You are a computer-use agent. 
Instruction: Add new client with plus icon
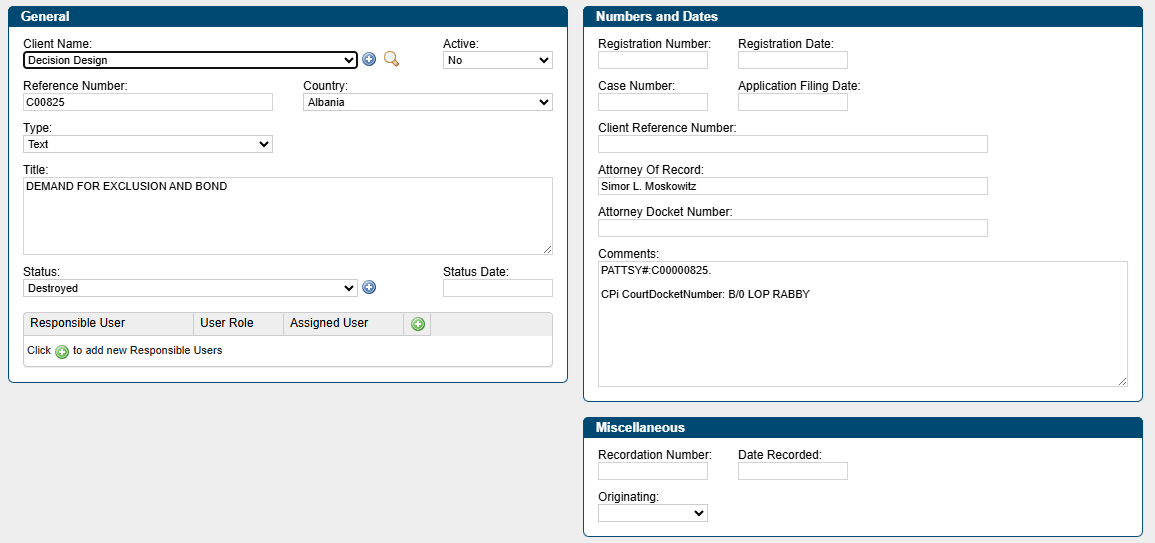point(369,60)
